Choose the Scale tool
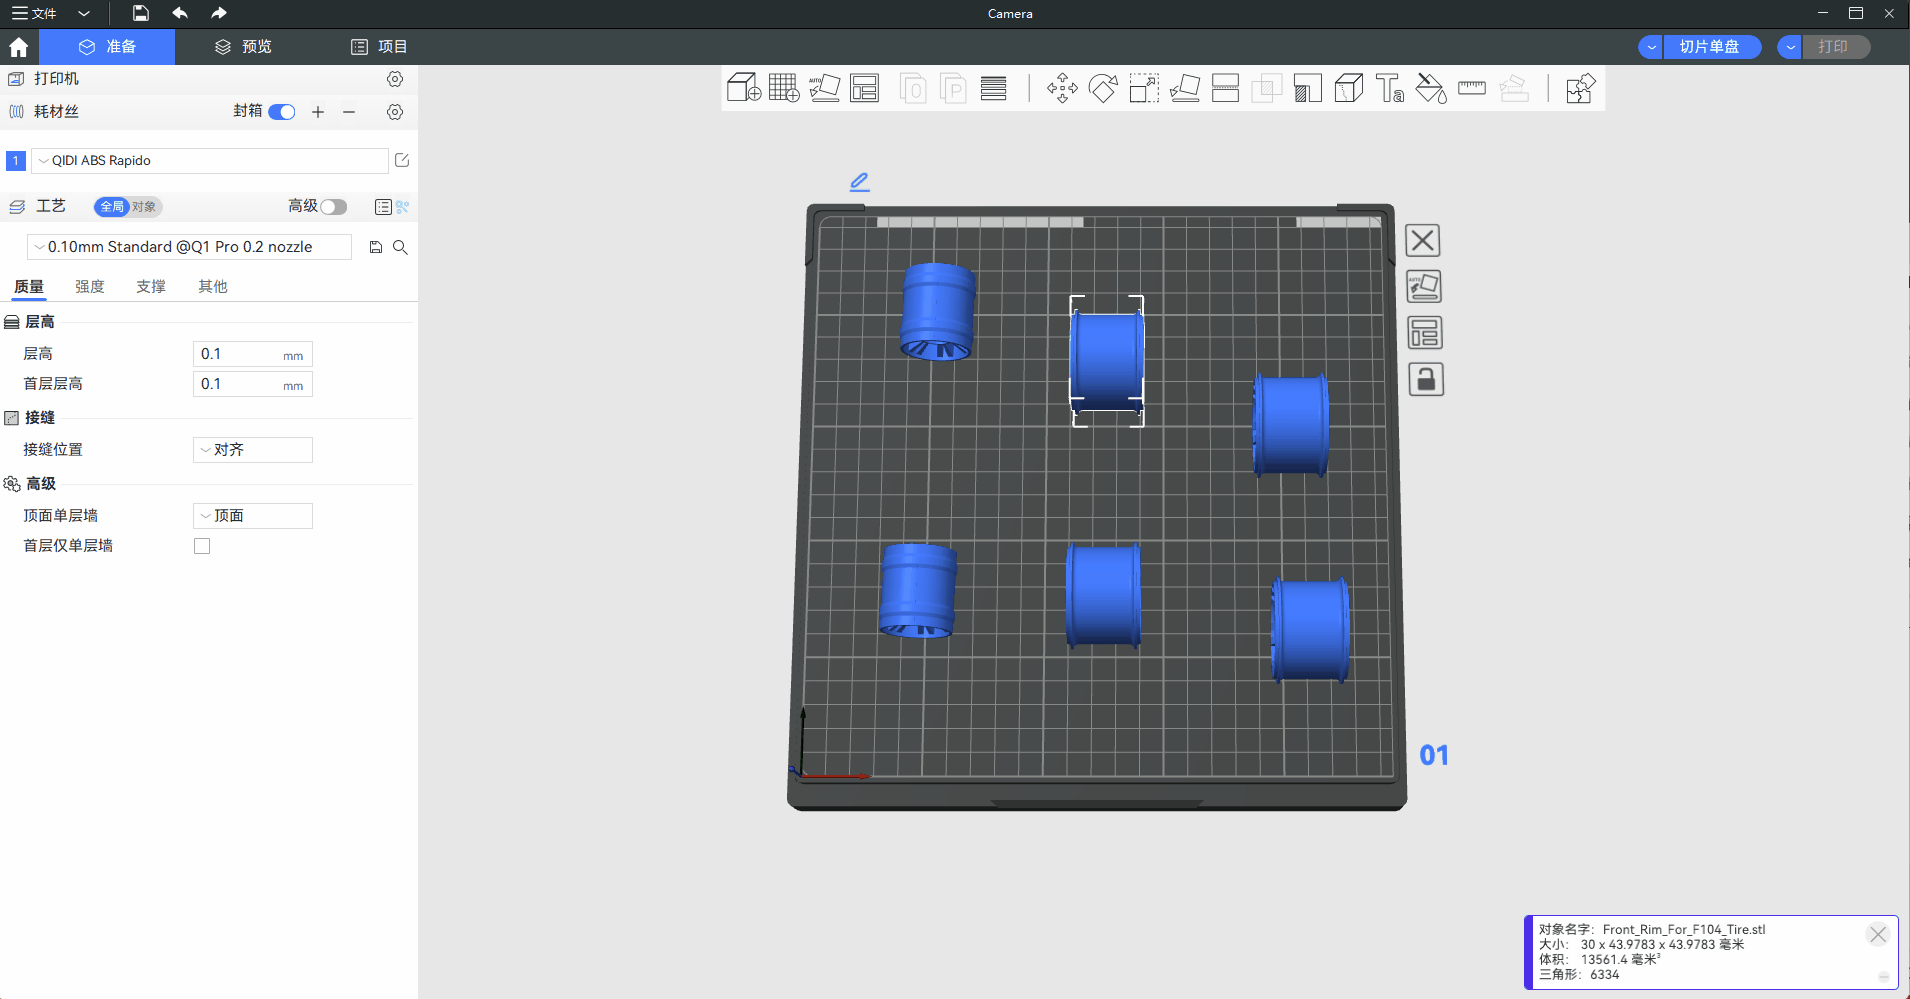 click(1144, 89)
